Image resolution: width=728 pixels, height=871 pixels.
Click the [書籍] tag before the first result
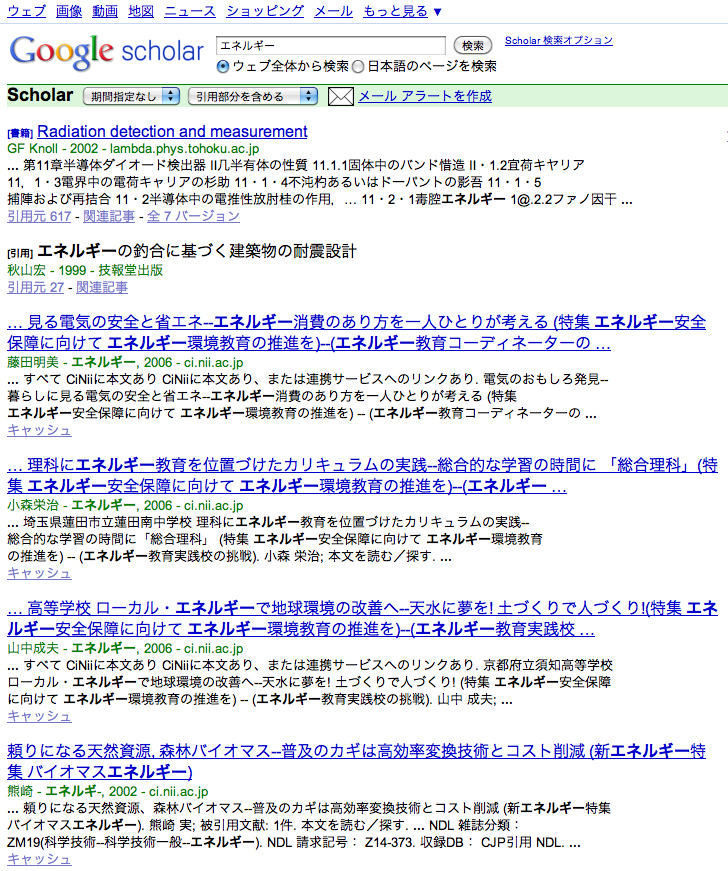pyautogui.click(x=20, y=133)
